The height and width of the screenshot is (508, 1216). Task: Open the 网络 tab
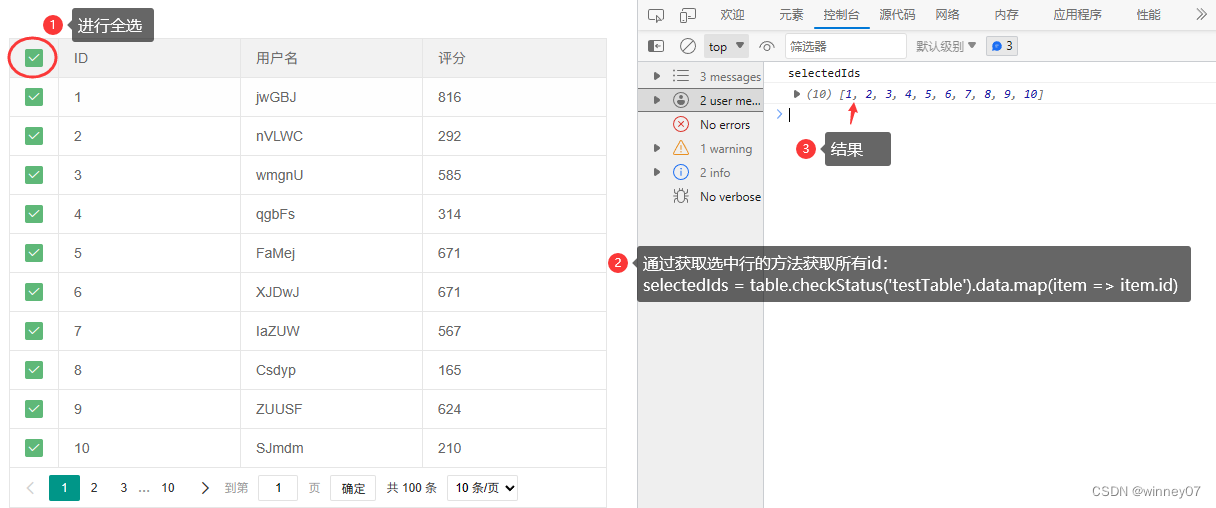(x=947, y=15)
